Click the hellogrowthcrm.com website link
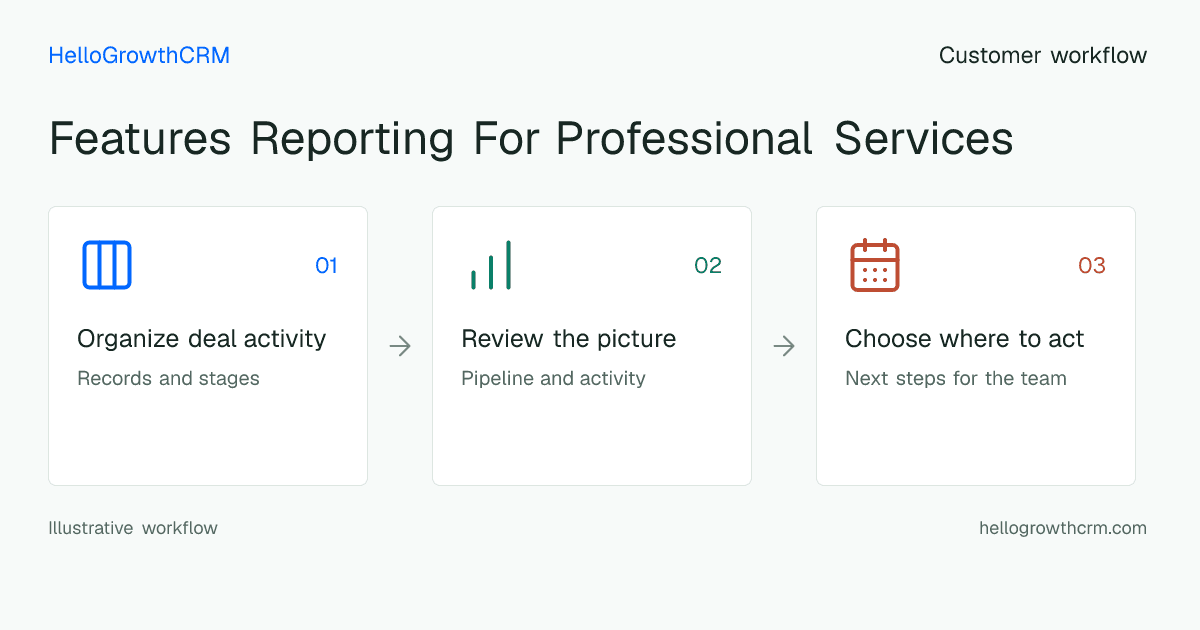 point(1063,528)
